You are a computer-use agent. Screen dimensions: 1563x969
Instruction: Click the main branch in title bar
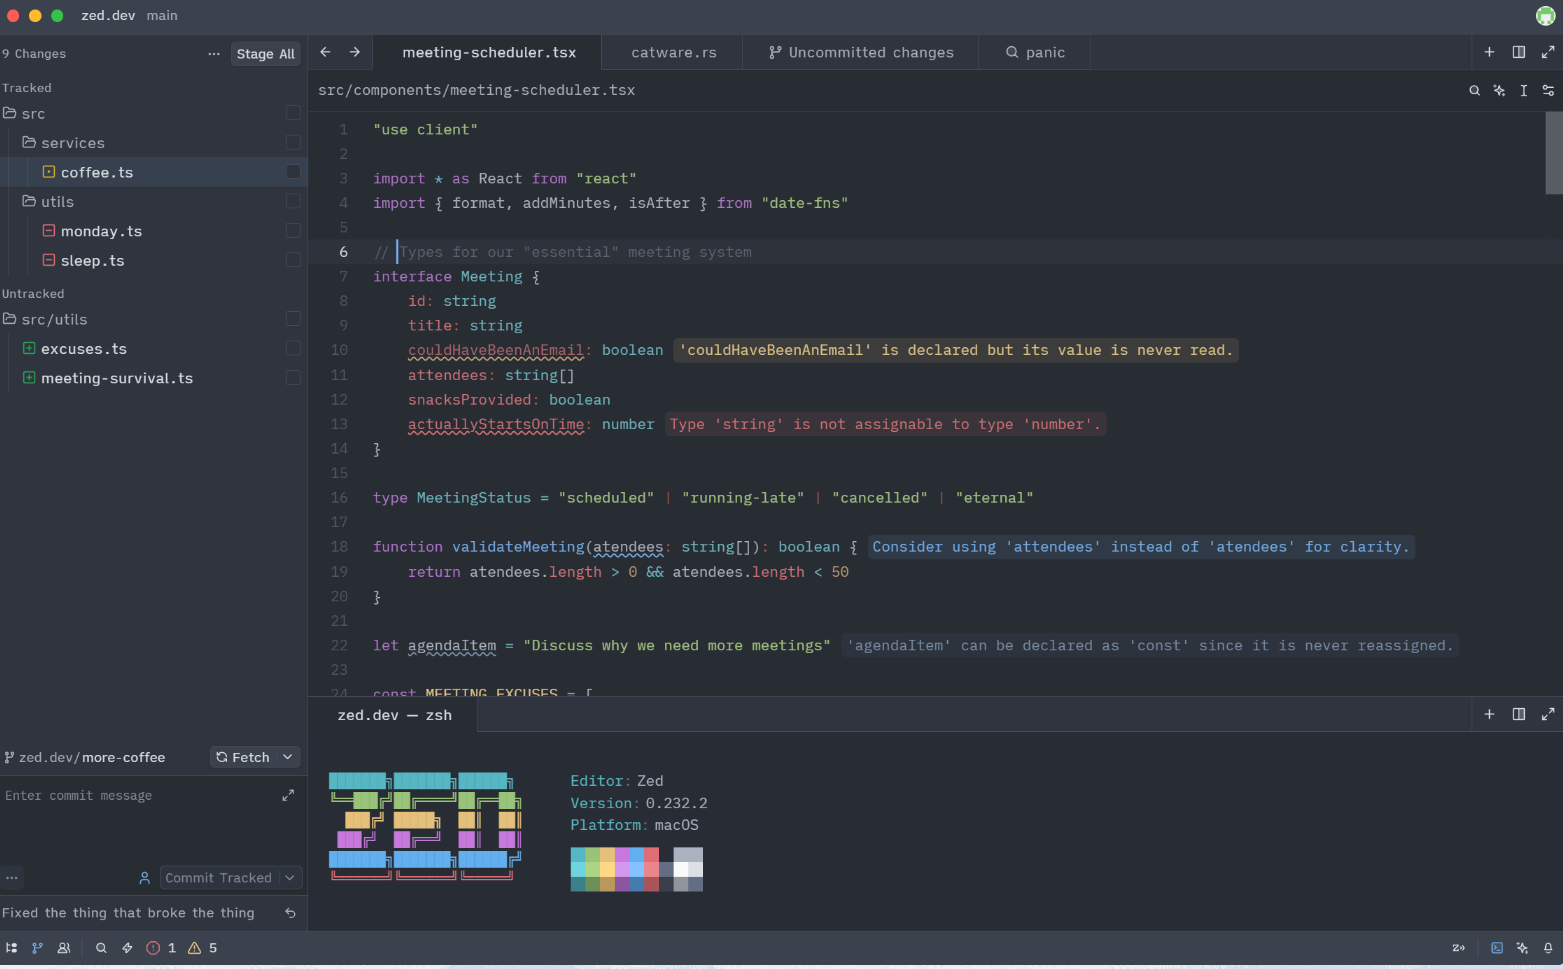162,15
